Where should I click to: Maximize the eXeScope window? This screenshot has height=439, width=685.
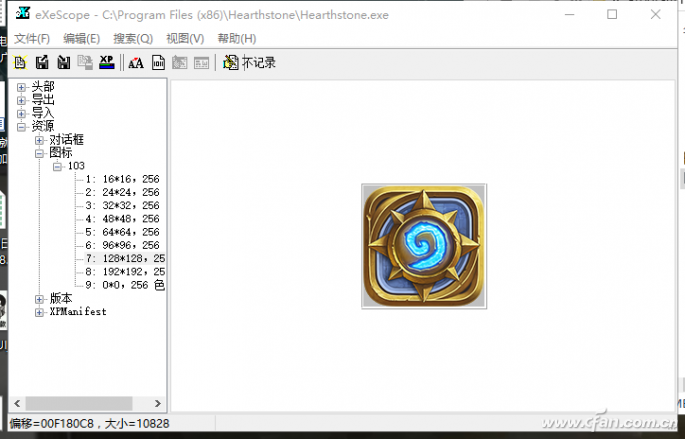point(612,14)
